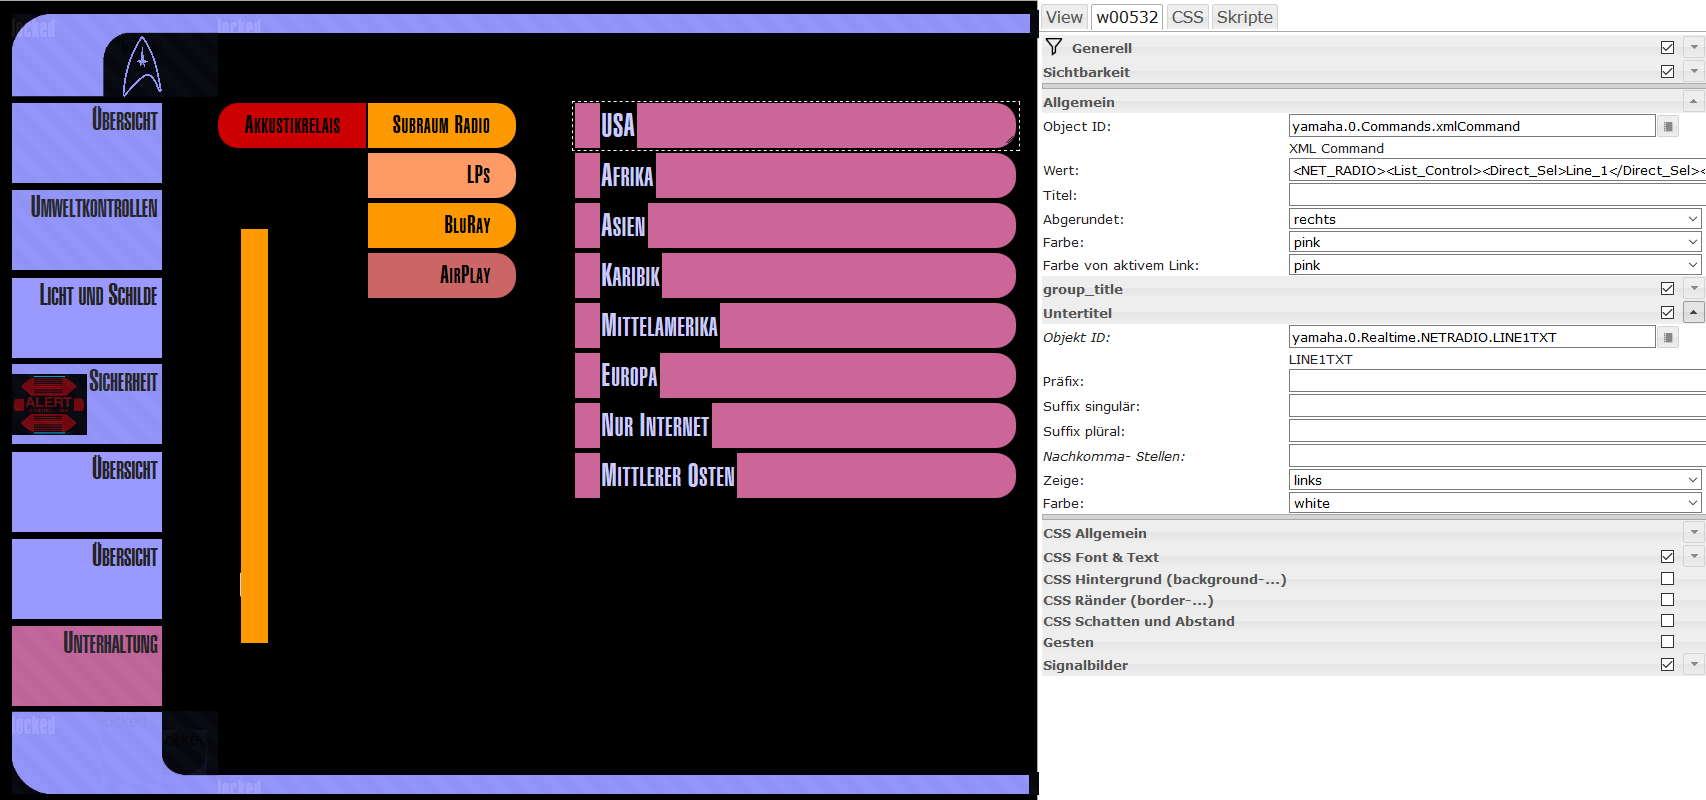Screen dimensions: 1706x800
Task: Switch to the View tab
Action: click(1064, 17)
